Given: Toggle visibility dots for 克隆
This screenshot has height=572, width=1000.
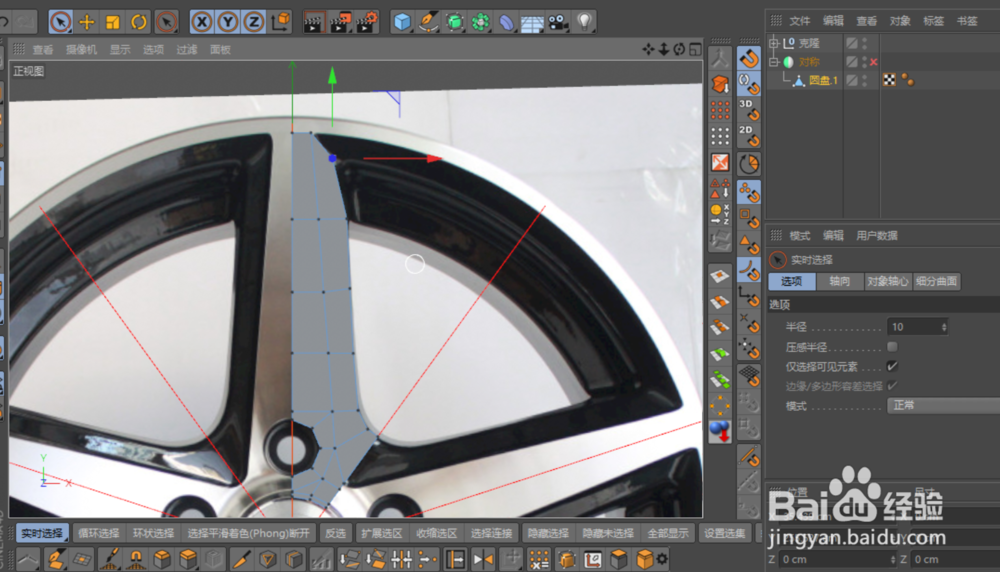Looking at the screenshot, I should (x=865, y=43).
